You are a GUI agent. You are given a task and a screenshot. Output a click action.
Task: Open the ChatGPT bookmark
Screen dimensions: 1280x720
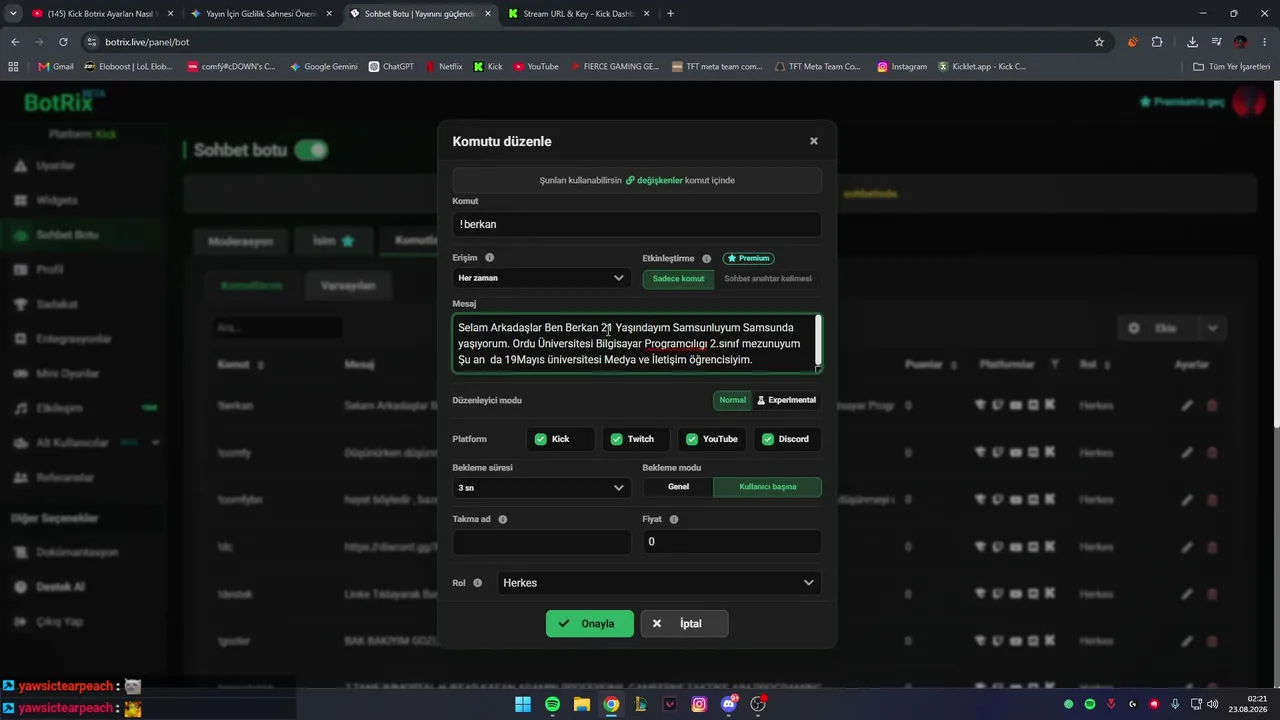coord(391,67)
